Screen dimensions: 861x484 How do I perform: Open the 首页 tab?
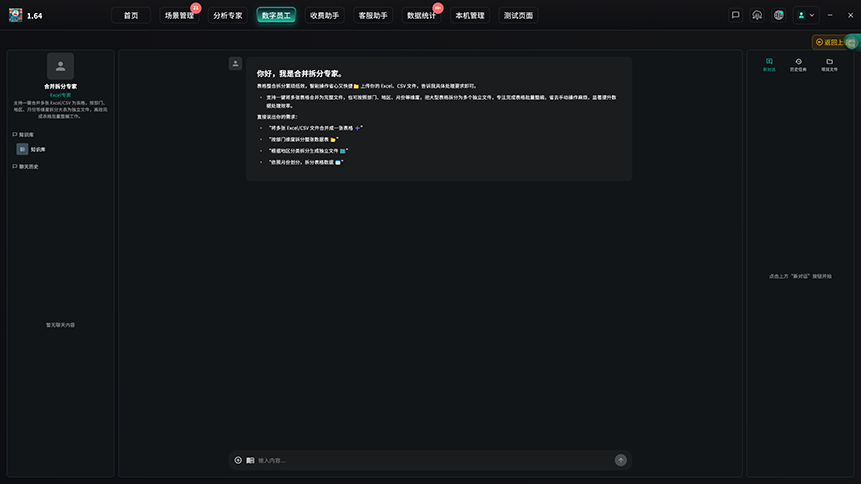click(x=131, y=15)
